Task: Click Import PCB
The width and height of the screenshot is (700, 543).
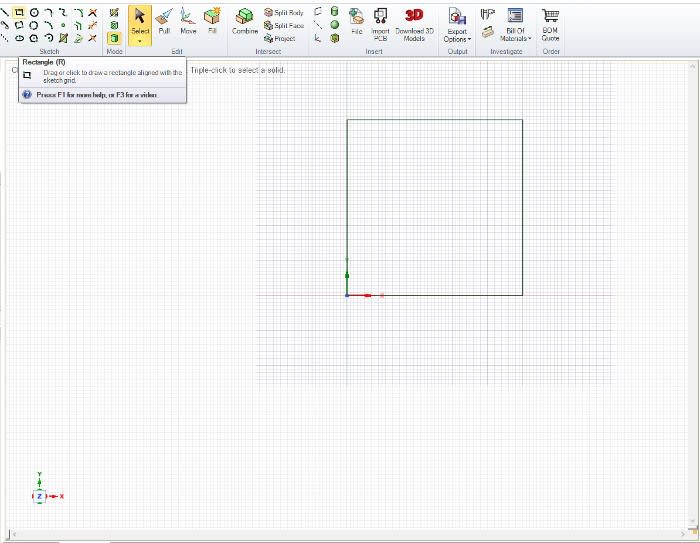Action: [380, 25]
